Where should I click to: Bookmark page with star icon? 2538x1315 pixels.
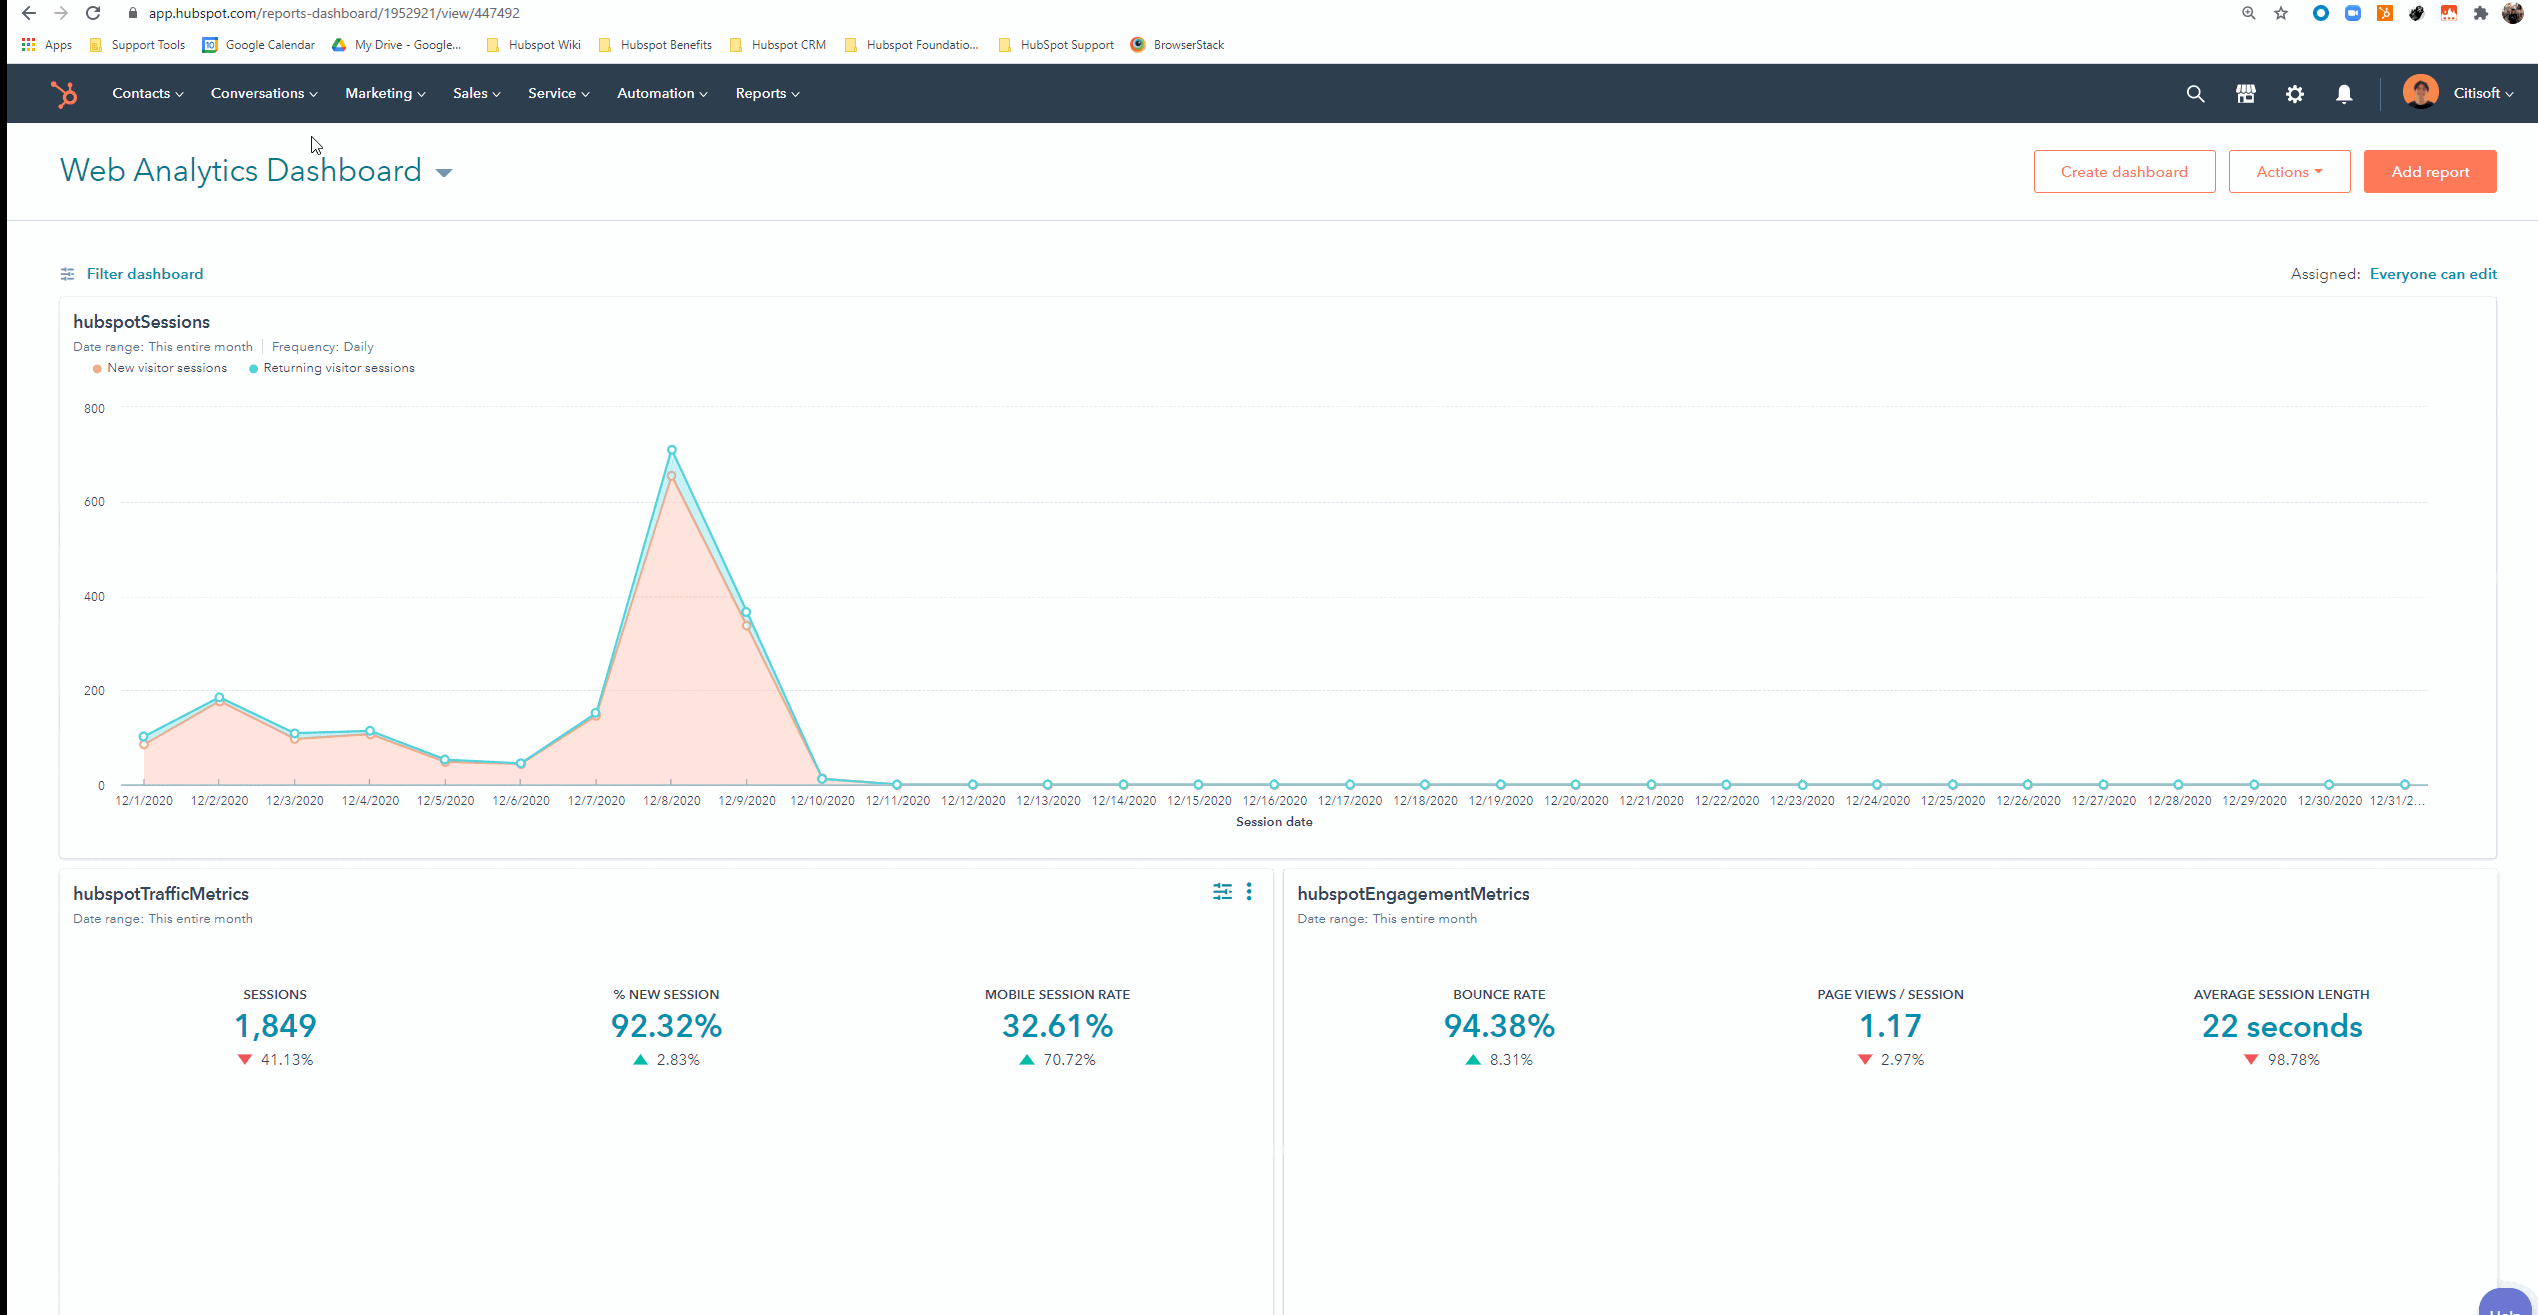[2281, 13]
